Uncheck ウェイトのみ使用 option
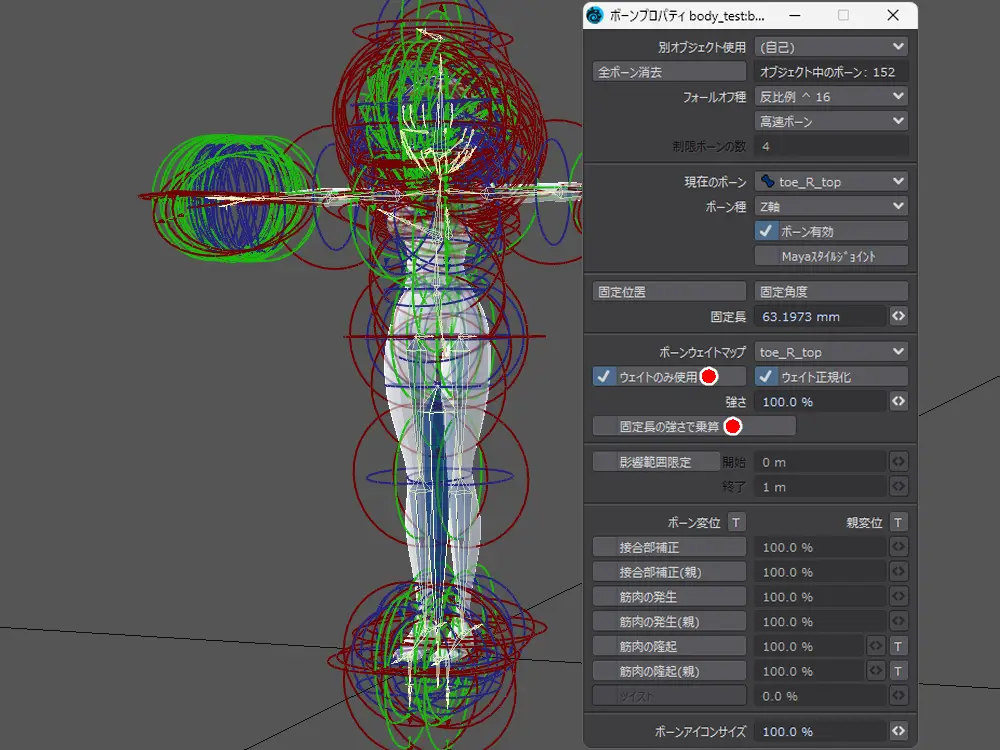The image size is (1000, 750). point(605,377)
